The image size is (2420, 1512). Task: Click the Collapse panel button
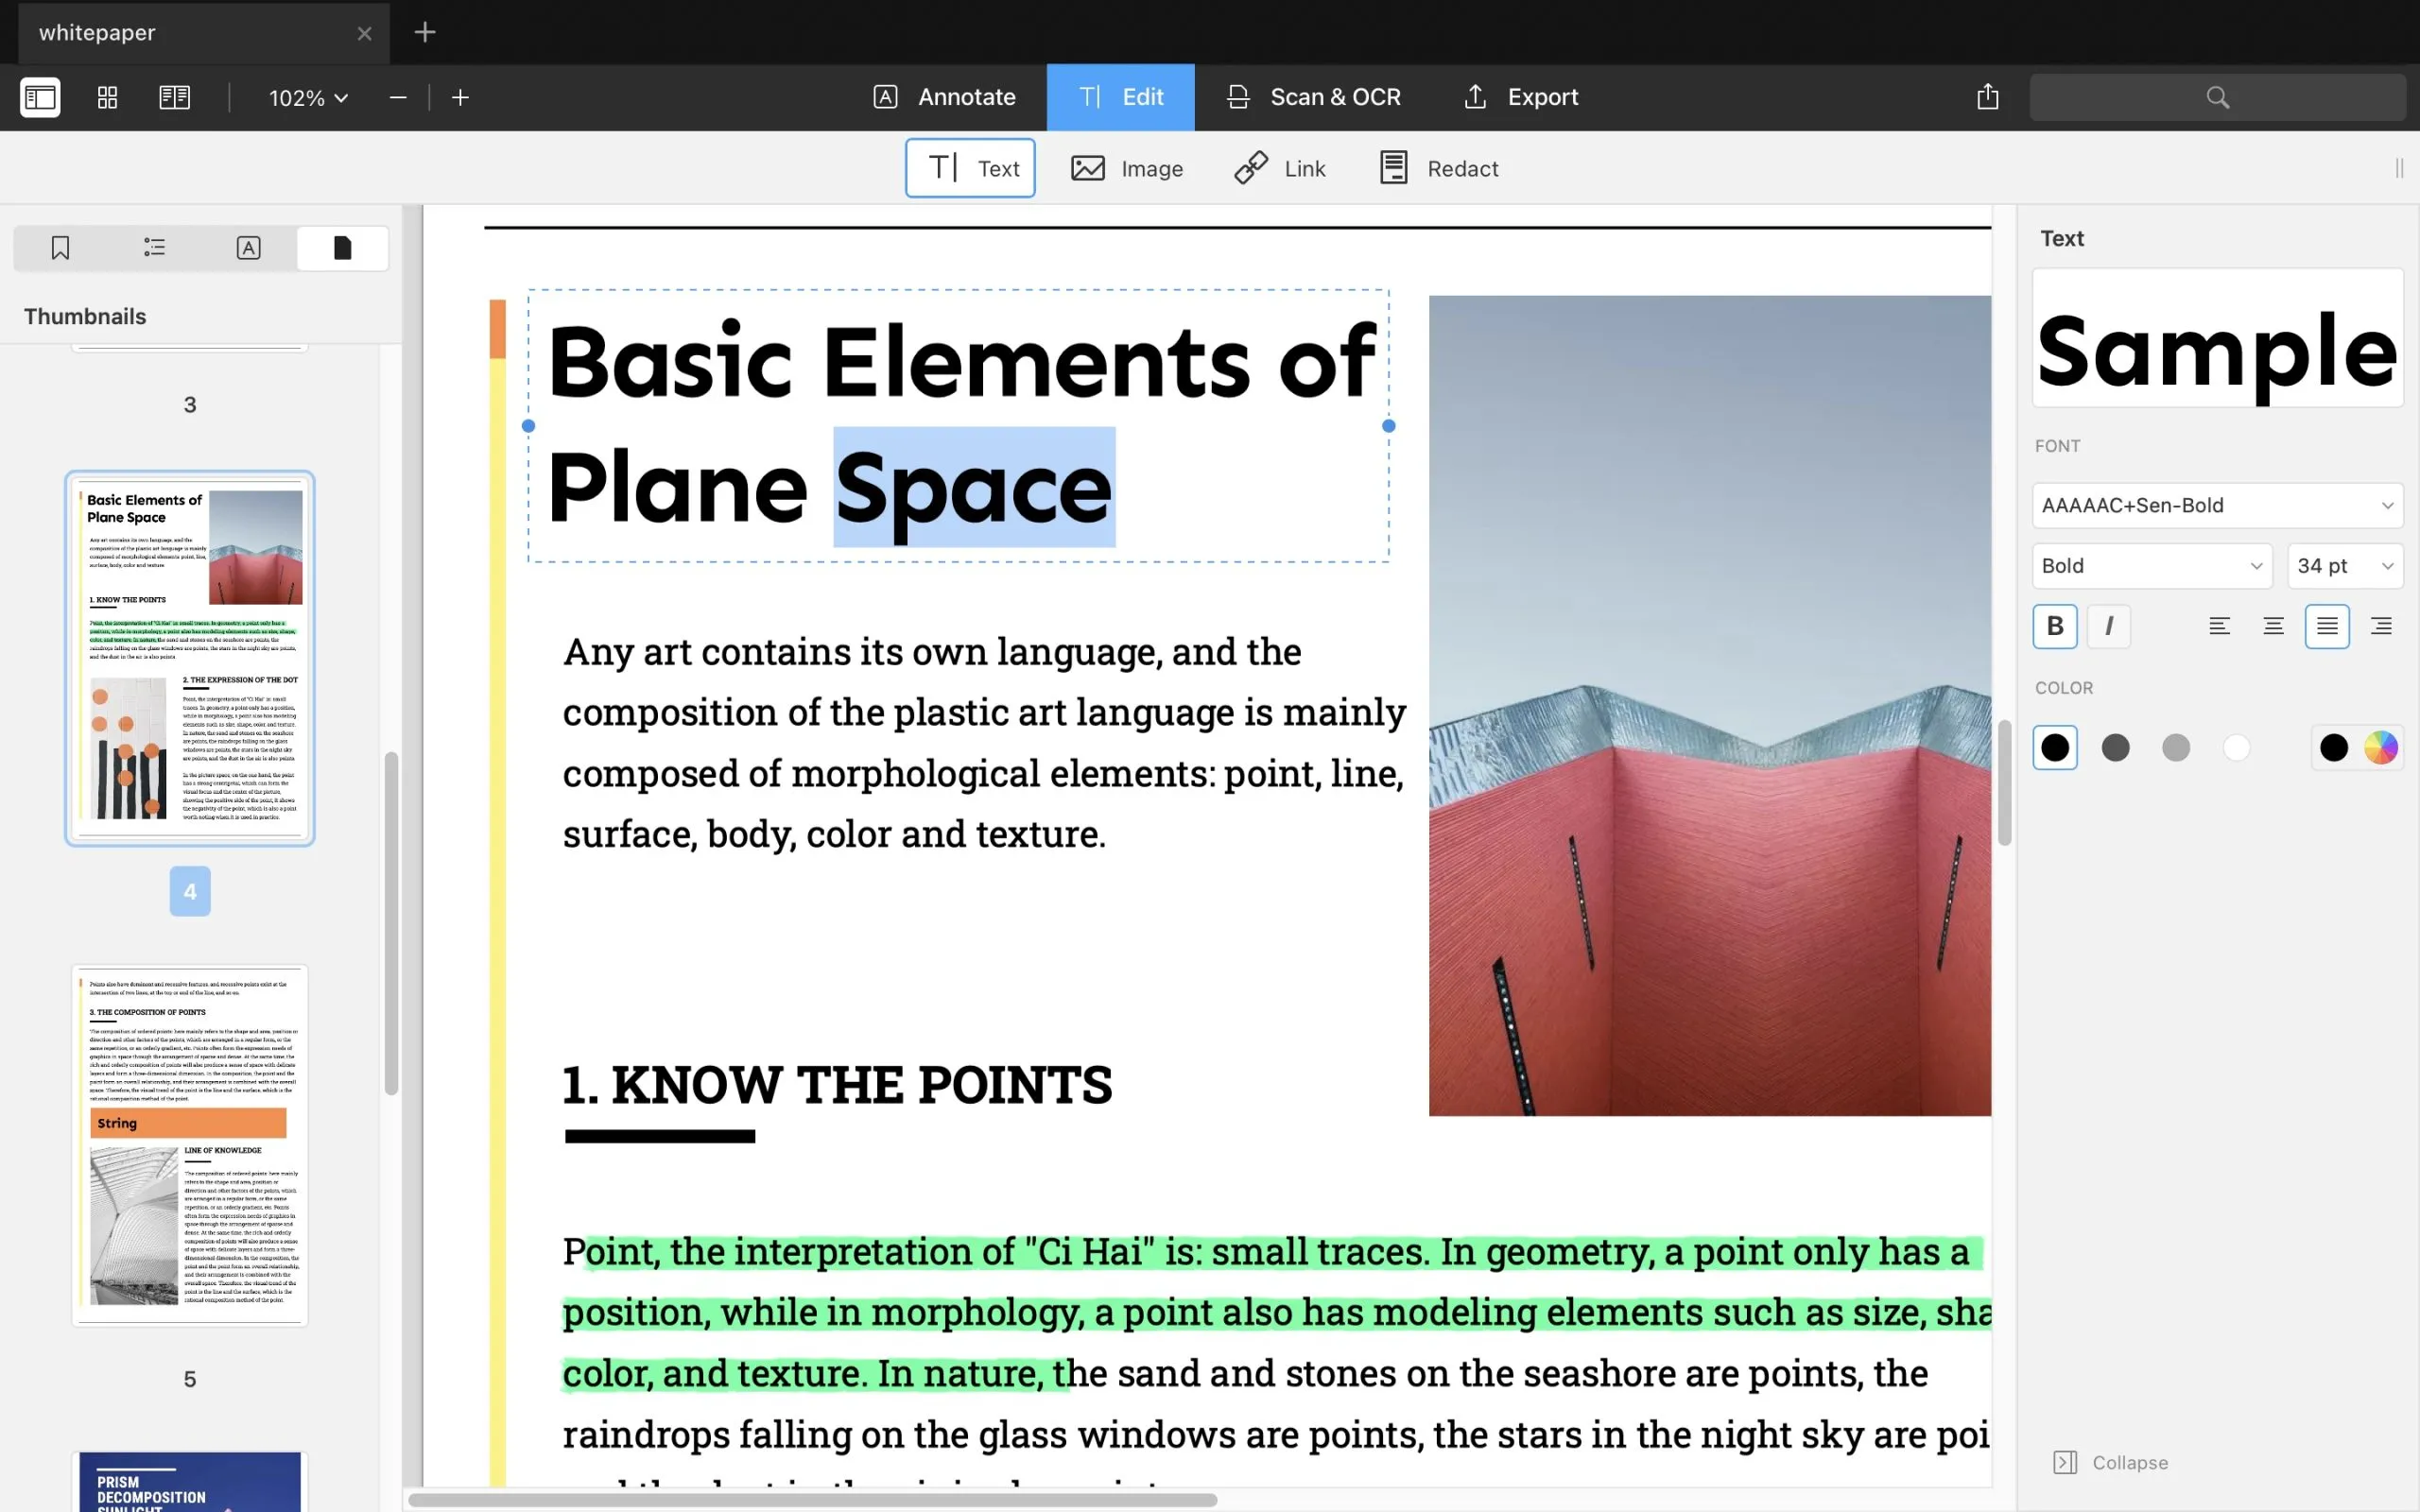tap(2110, 1462)
